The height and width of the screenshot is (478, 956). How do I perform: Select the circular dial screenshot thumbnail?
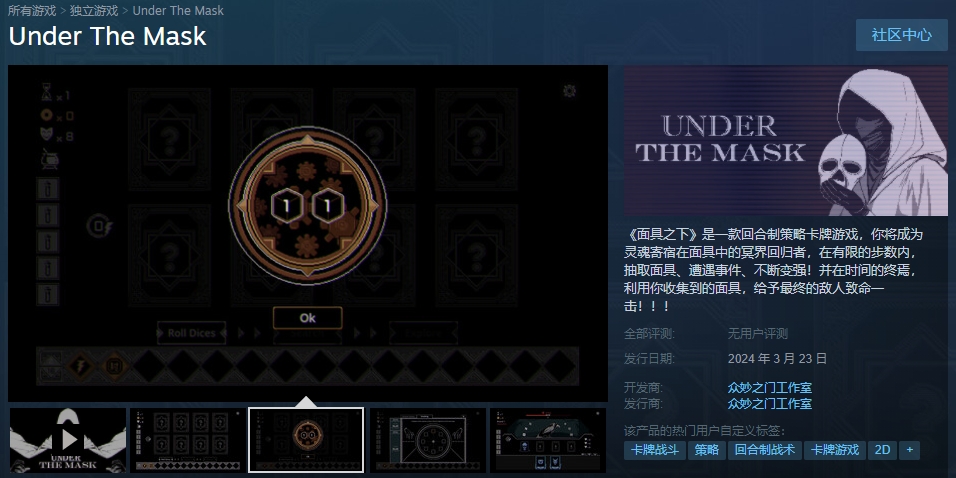[427, 440]
